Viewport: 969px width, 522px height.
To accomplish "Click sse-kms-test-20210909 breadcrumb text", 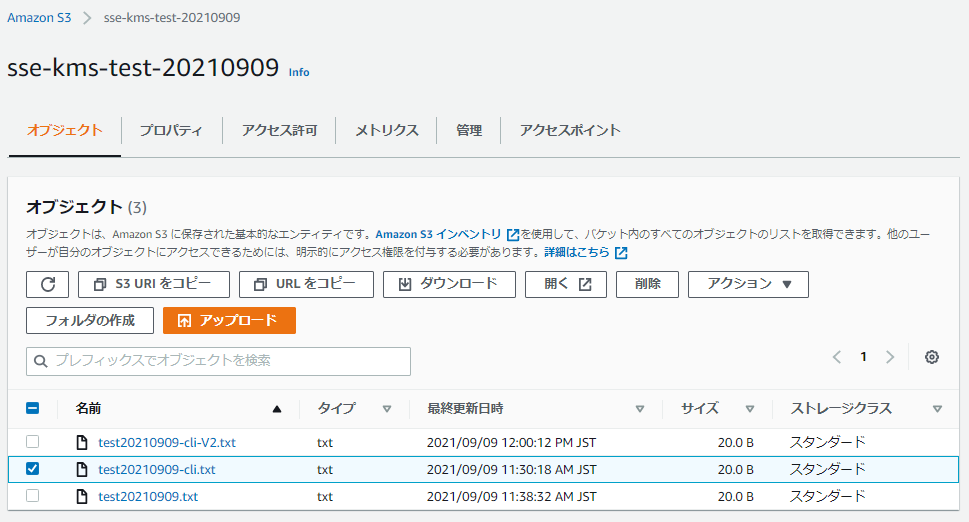I will click(x=172, y=17).
